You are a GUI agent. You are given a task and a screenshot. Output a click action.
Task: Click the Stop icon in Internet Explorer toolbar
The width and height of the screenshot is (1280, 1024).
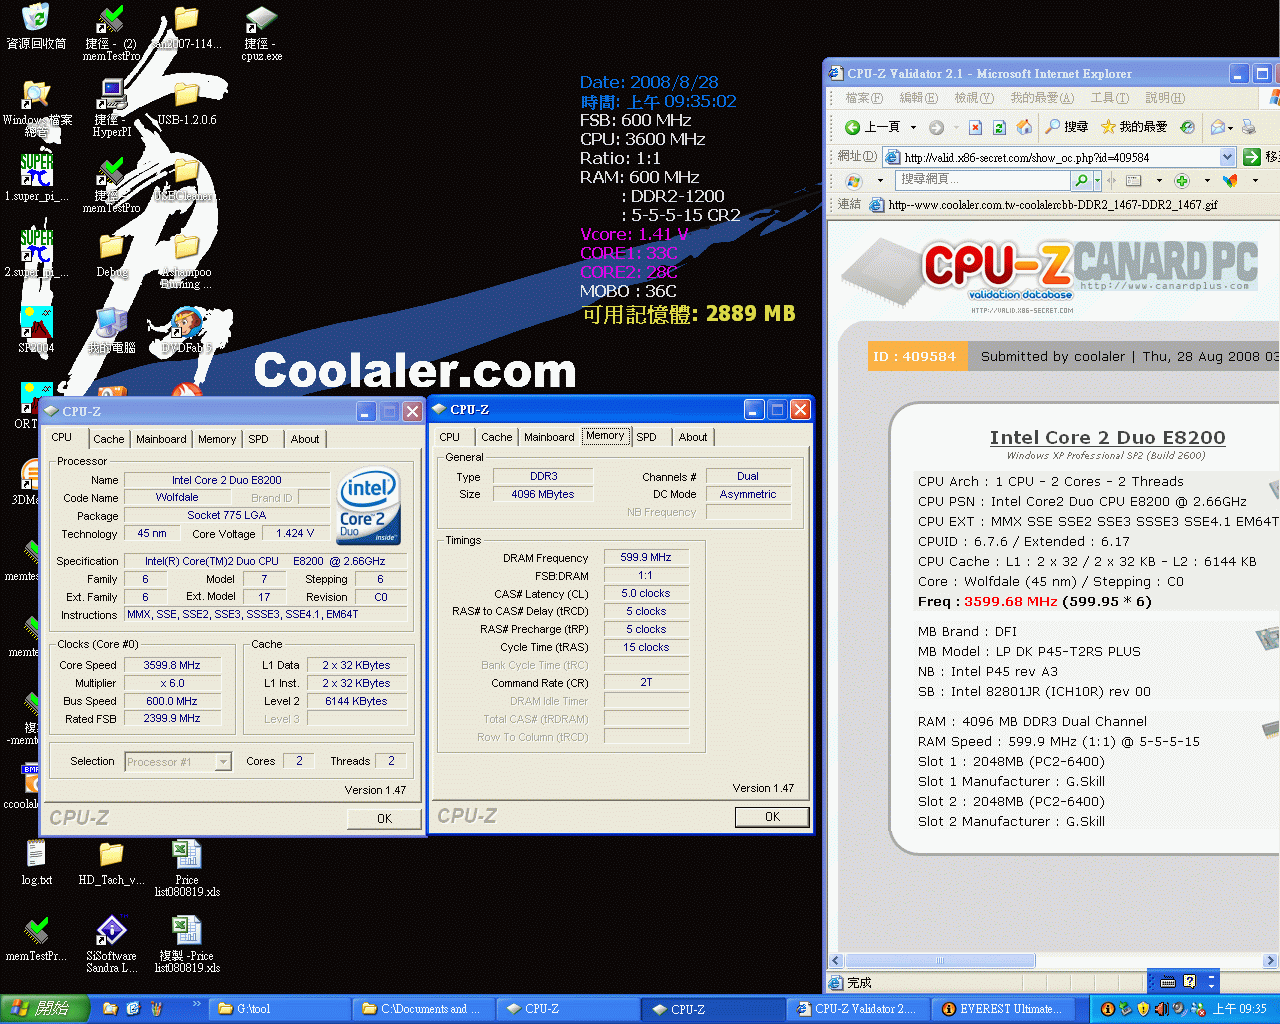[x=975, y=127]
